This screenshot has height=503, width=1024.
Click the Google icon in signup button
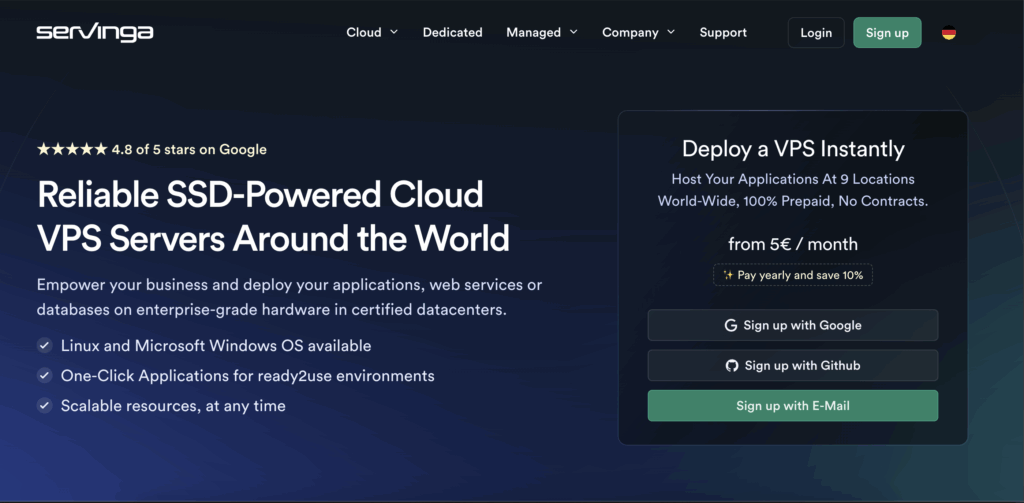pos(731,325)
